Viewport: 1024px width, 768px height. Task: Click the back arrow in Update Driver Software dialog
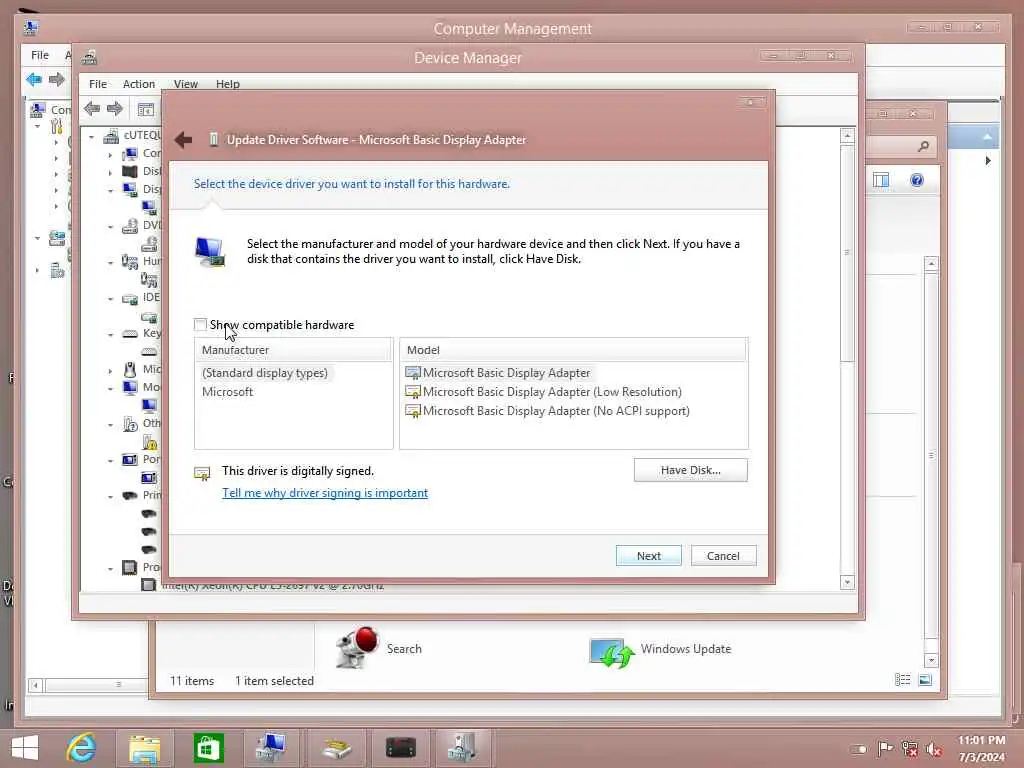184,140
